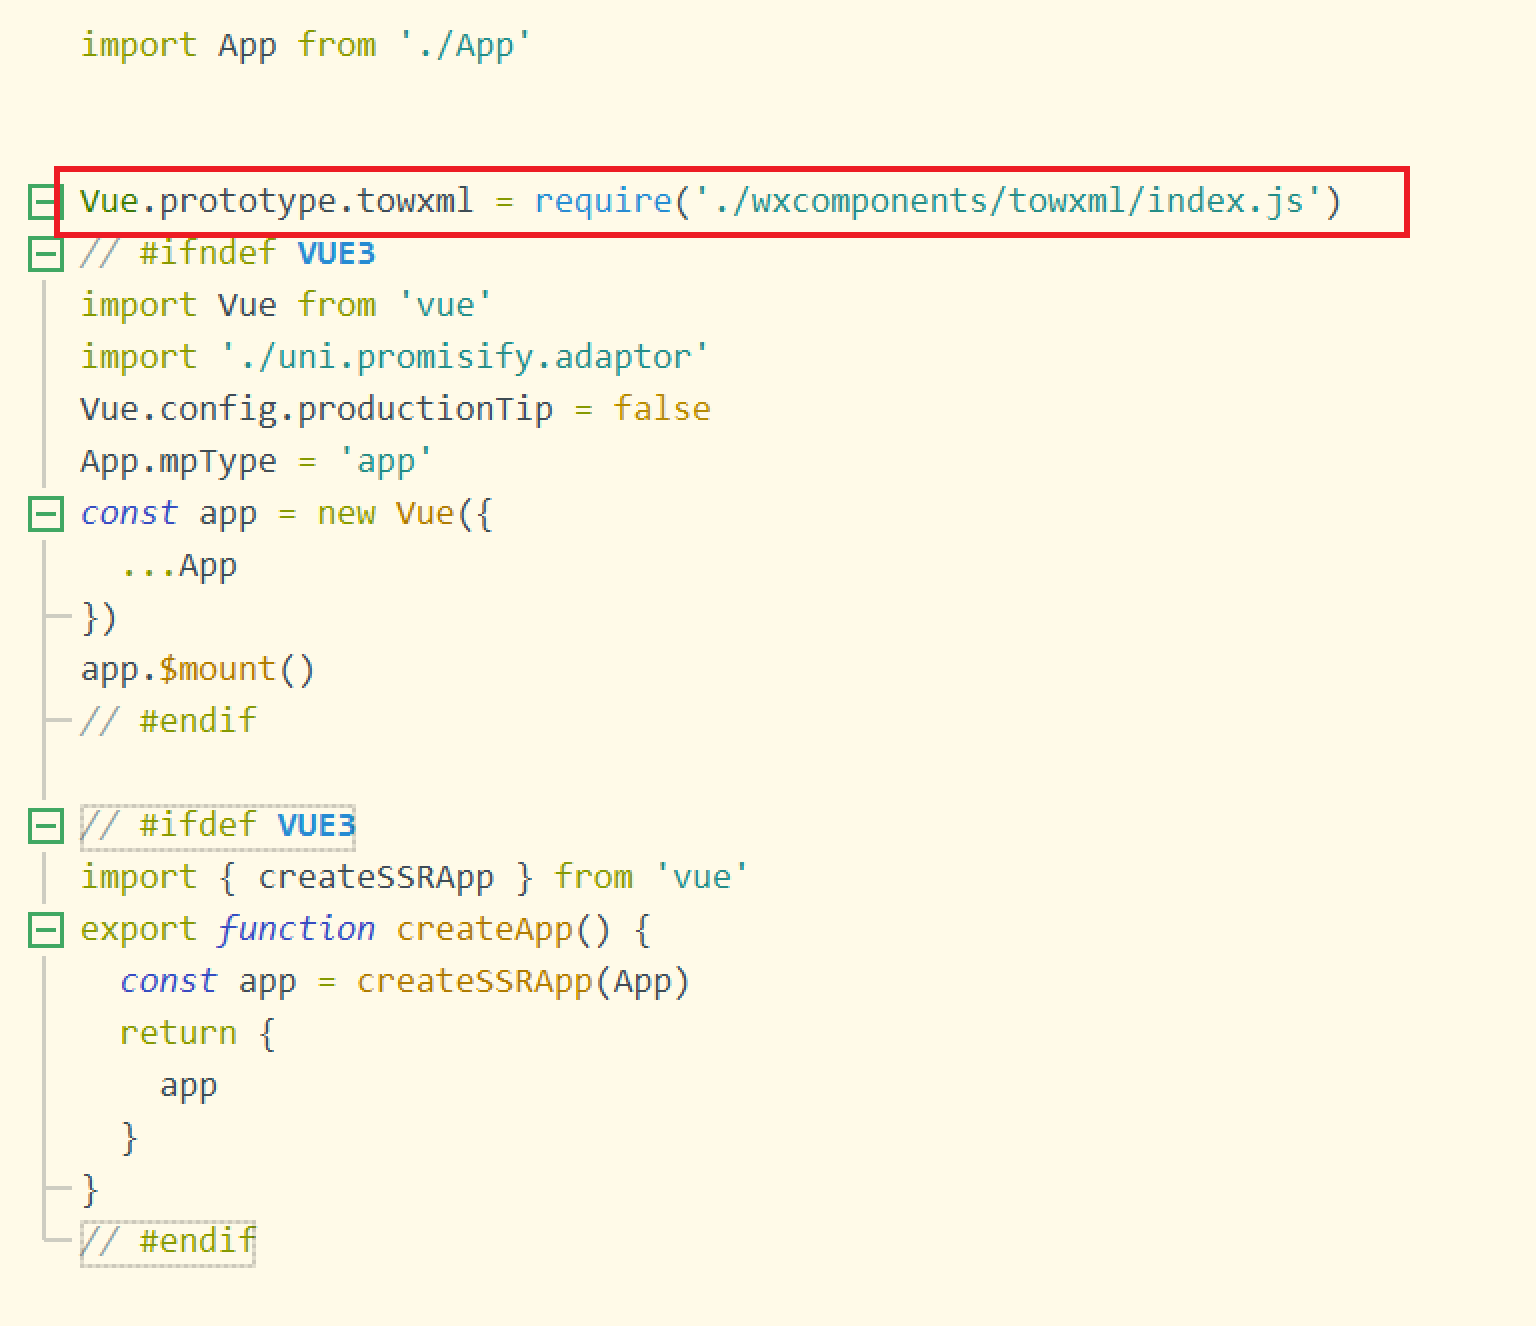Click the import './uni.promisify.adaptor' line
Viewport: 1536px width, 1326px height.
pyautogui.click(x=394, y=356)
